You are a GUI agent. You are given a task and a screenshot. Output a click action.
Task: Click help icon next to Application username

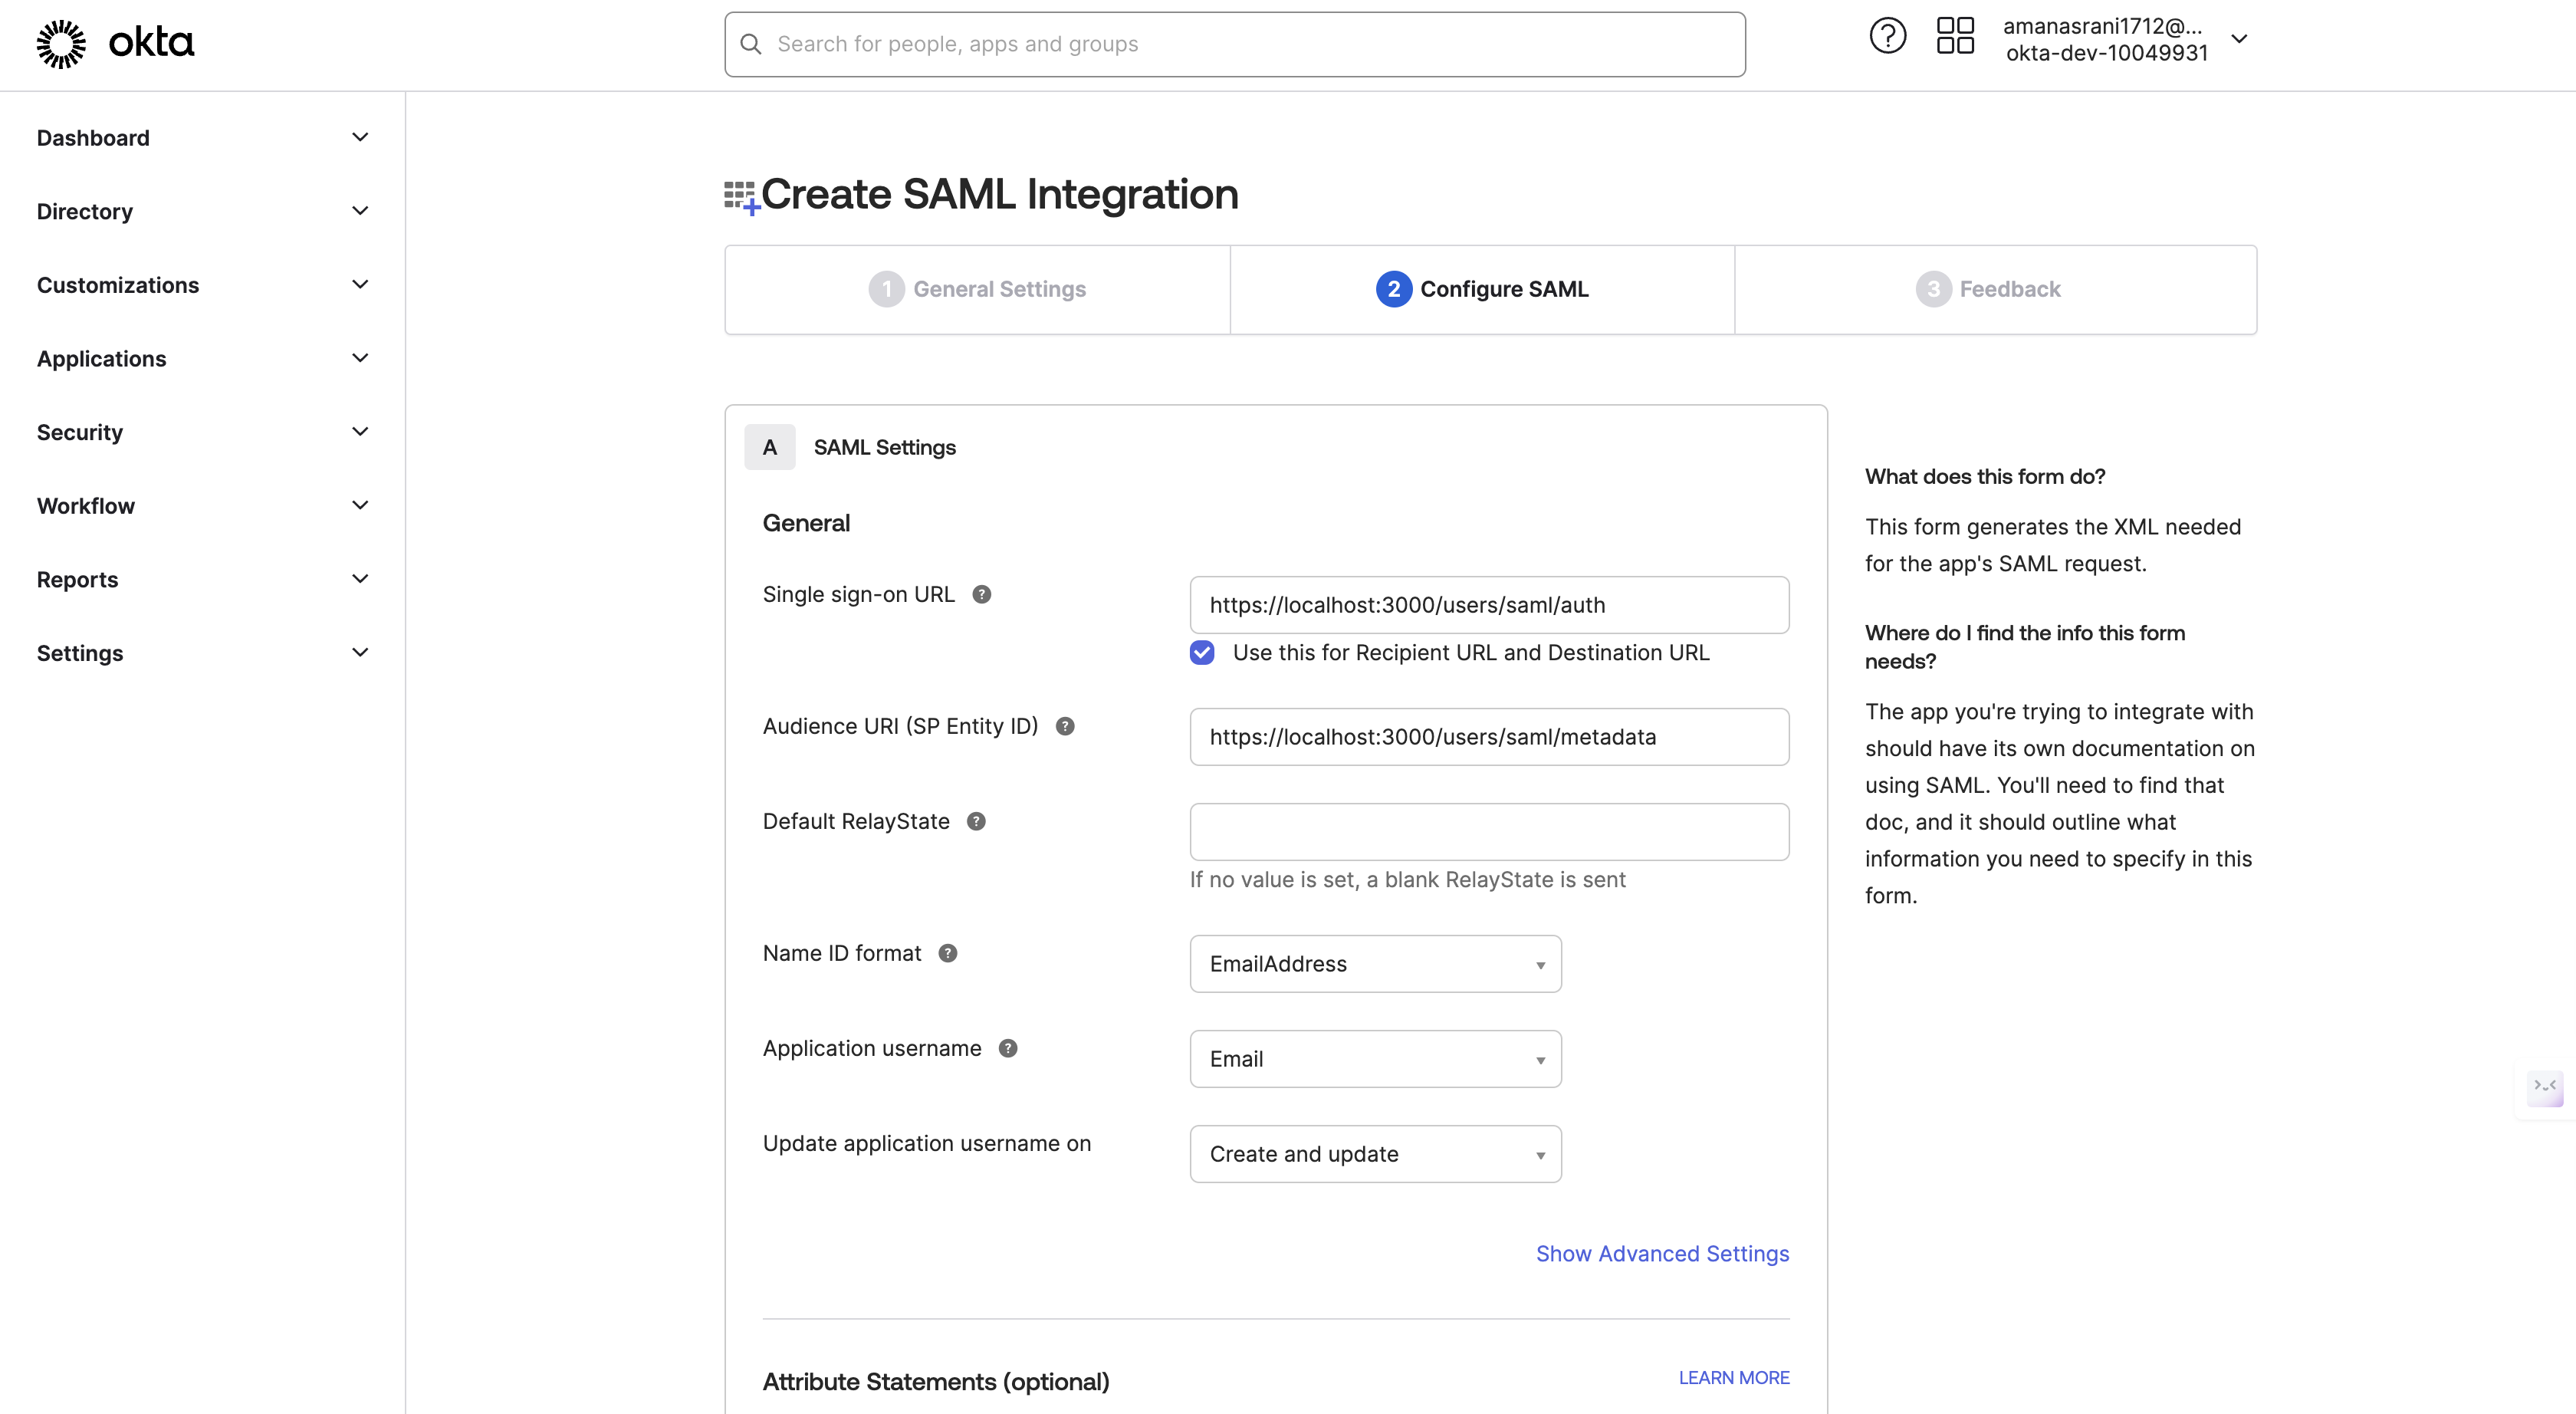click(x=1008, y=1048)
